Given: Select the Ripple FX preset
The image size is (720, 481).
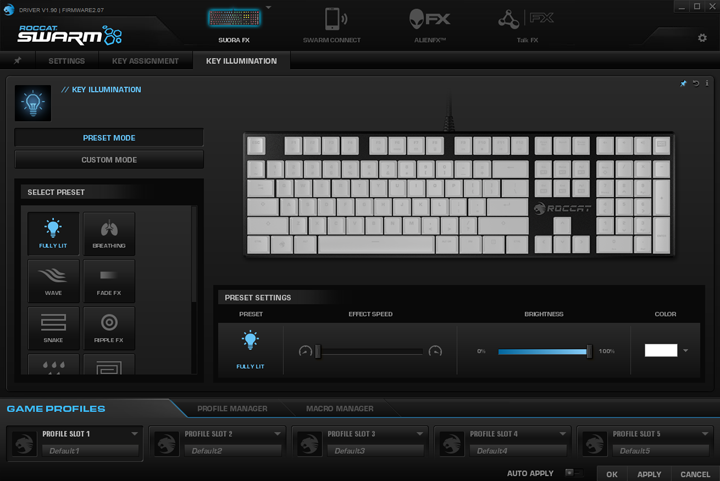Looking at the screenshot, I should click(x=109, y=325).
